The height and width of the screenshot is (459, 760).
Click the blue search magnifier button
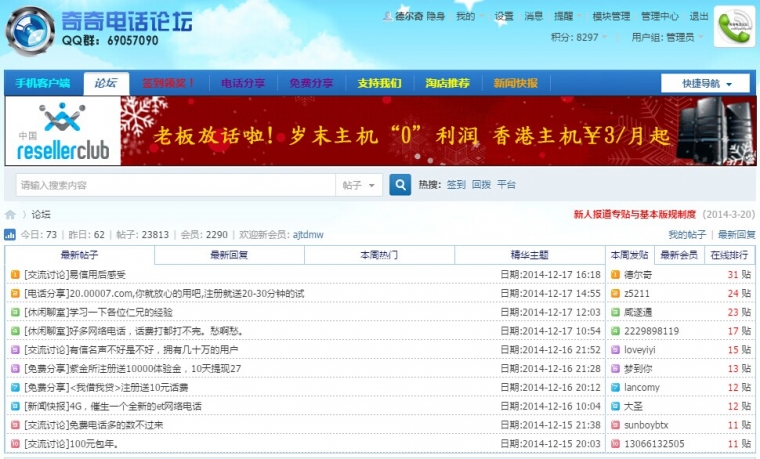point(400,185)
